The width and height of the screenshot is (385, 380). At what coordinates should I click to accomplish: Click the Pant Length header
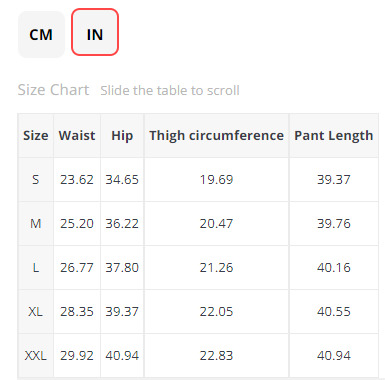[334, 135]
